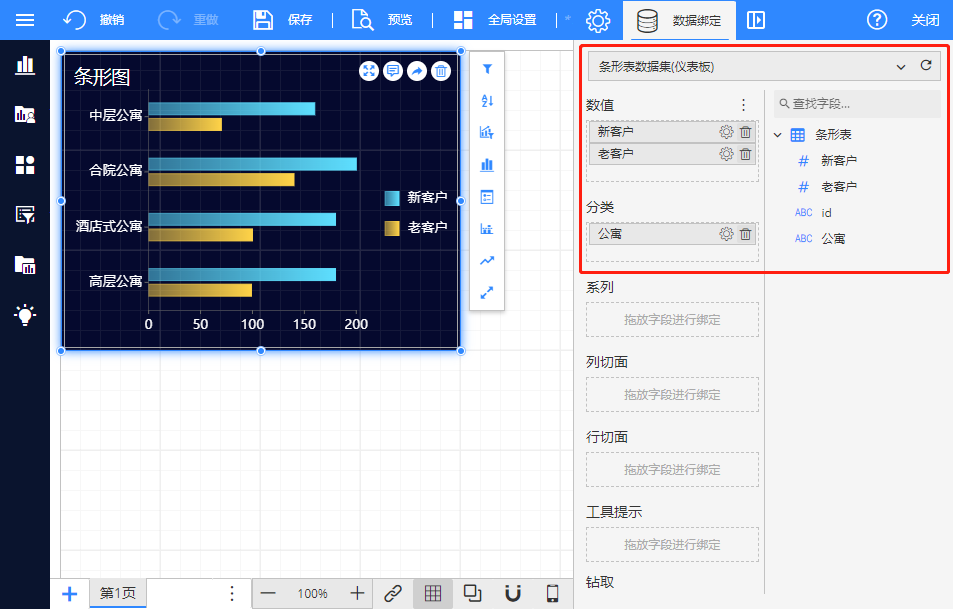This screenshot has height=609, width=953.
Task: Select the 第1页 page tab
Action: pyautogui.click(x=117, y=593)
